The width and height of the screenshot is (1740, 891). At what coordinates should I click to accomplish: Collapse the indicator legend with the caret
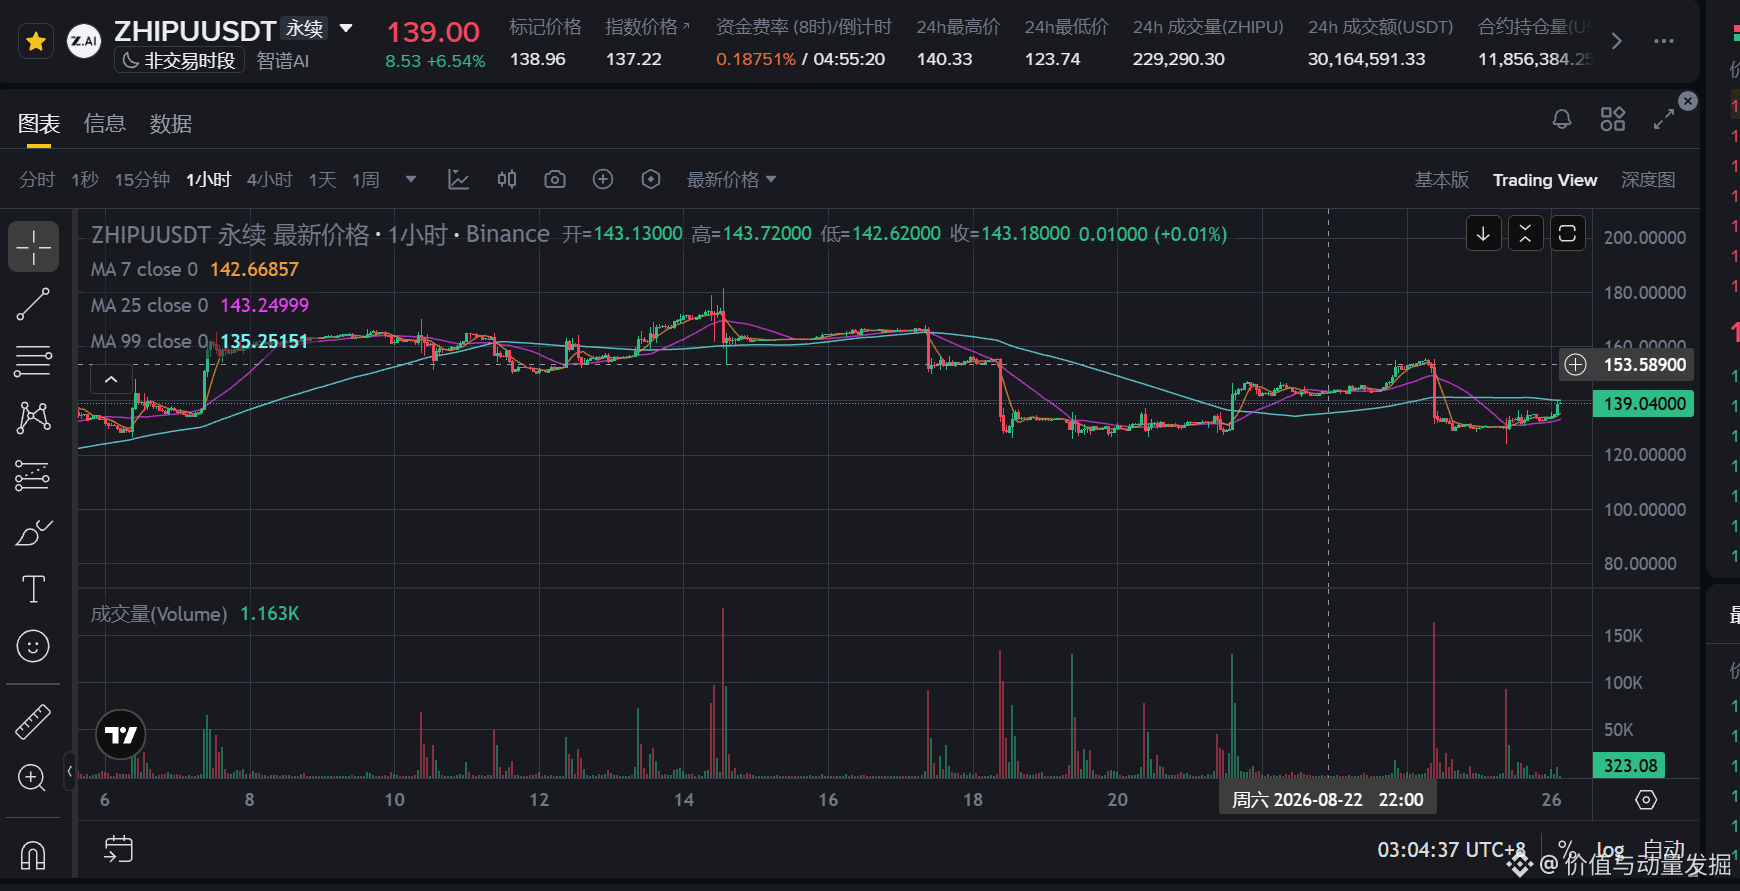111,380
